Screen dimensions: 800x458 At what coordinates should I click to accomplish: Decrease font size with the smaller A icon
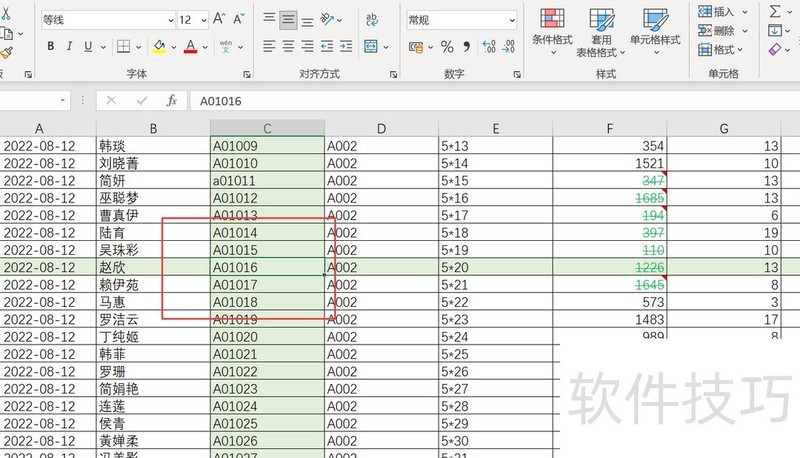tap(238, 19)
